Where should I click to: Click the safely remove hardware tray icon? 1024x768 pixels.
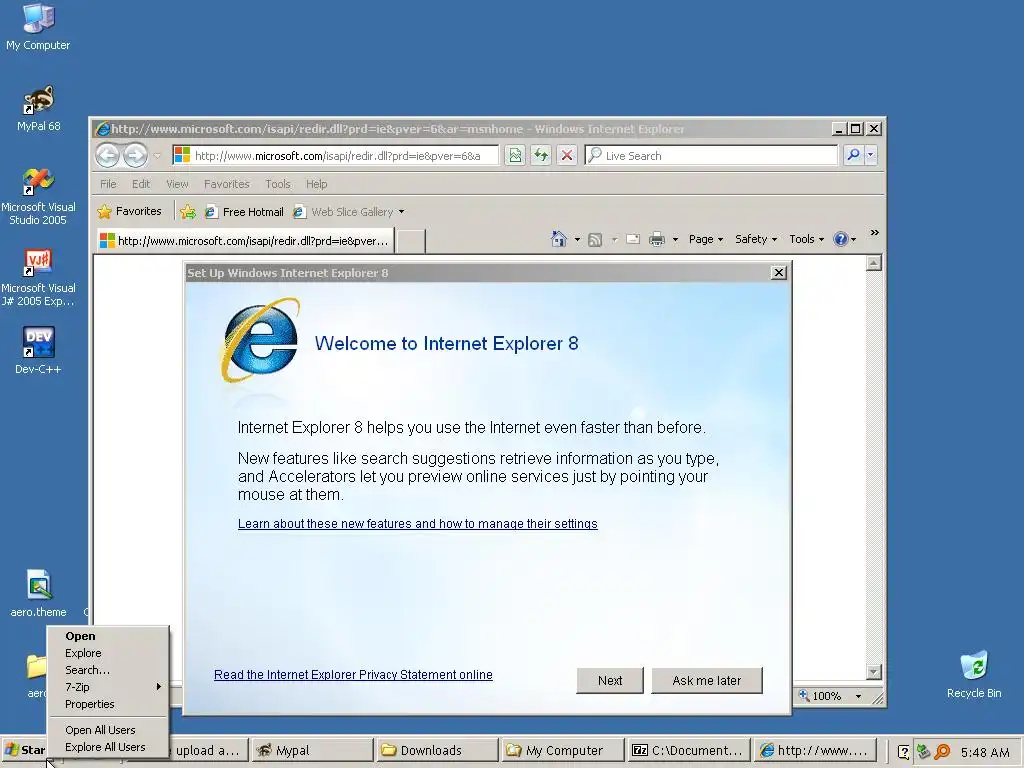coord(923,752)
